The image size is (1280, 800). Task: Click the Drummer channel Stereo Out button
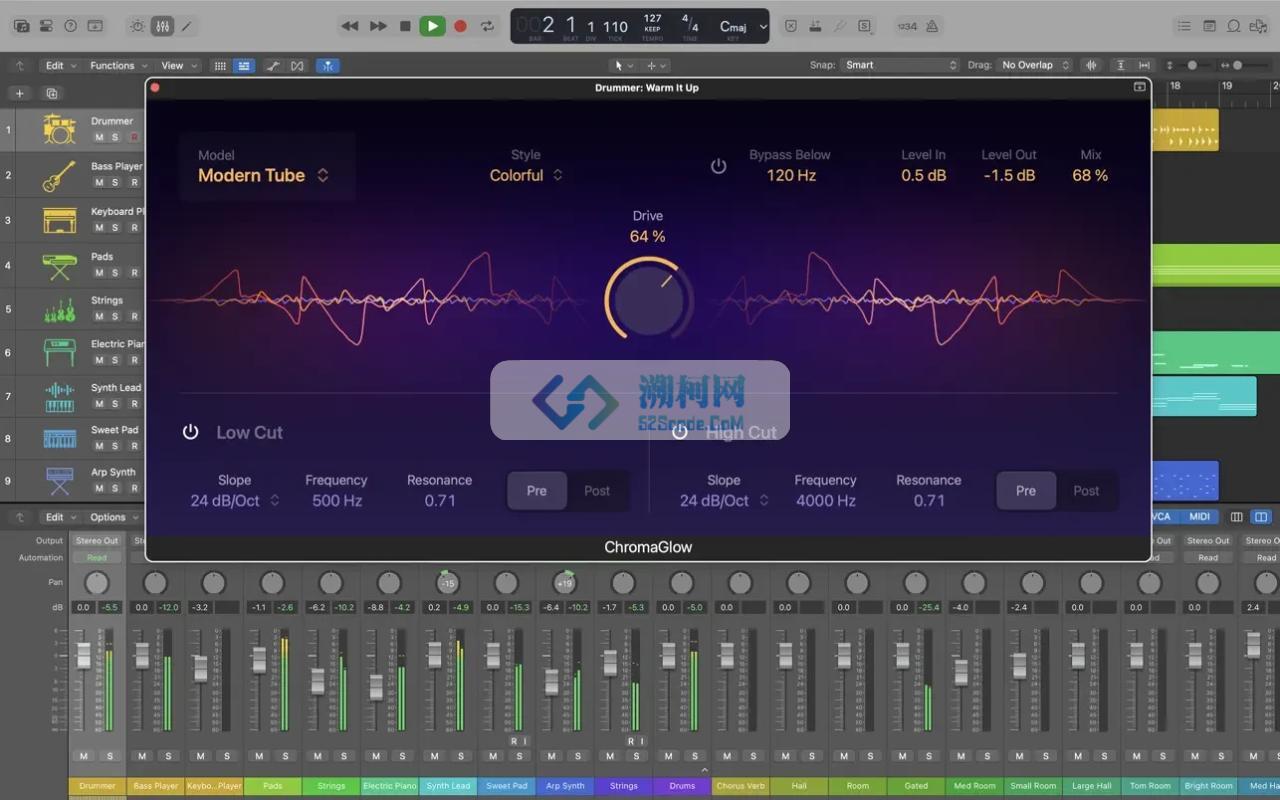click(97, 541)
